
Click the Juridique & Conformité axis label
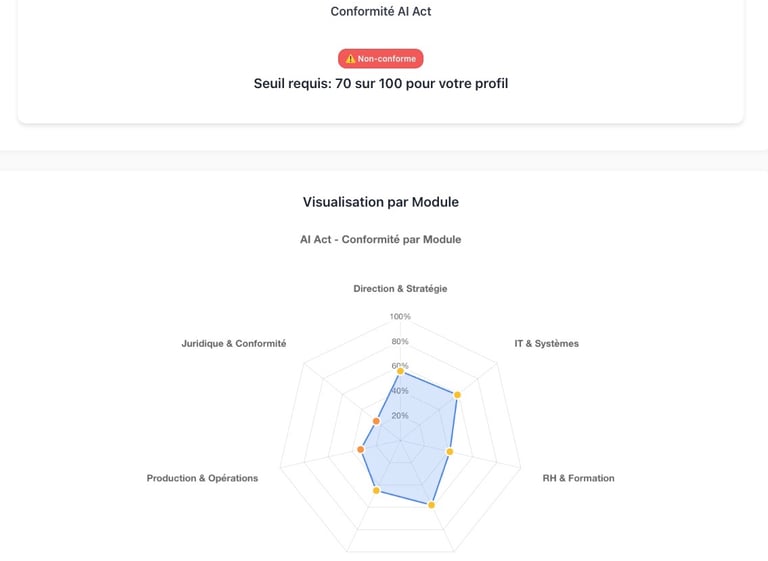[x=233, y=344]
